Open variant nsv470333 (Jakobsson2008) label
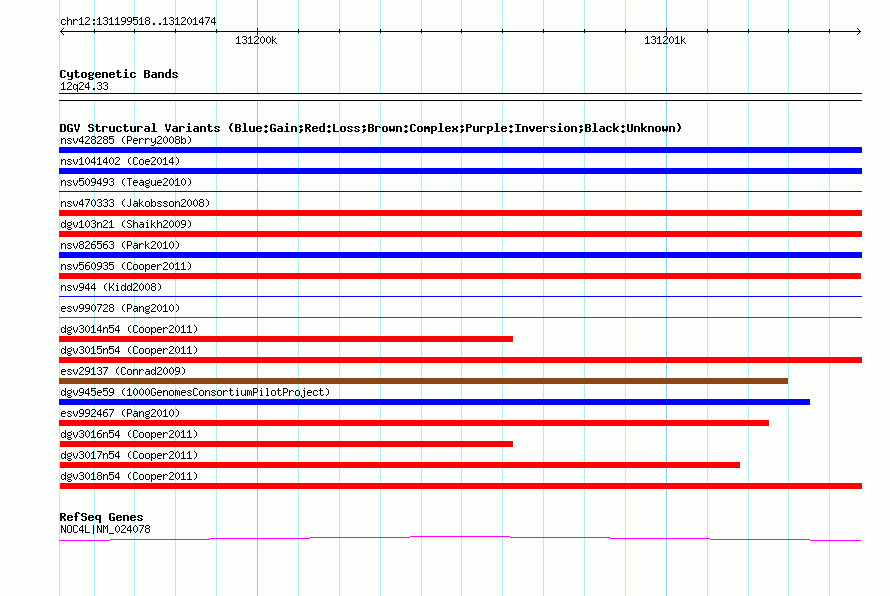The image size is (890, 596). point(135,203)
